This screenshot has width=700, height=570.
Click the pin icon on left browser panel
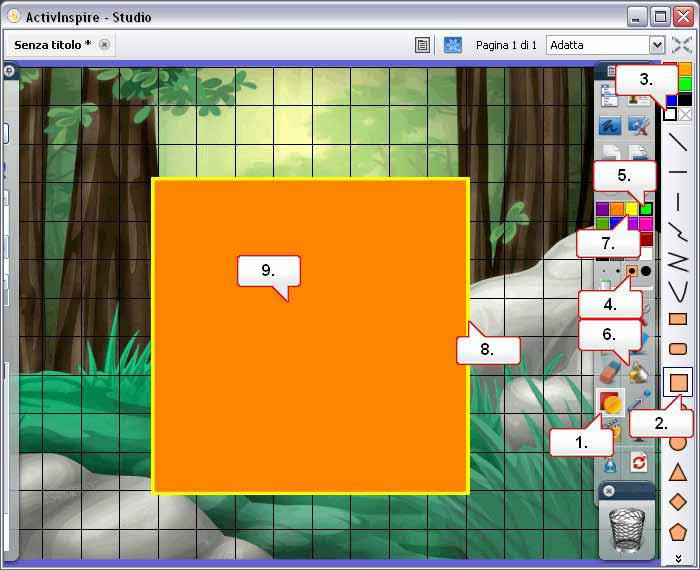[x=9, y=71]
